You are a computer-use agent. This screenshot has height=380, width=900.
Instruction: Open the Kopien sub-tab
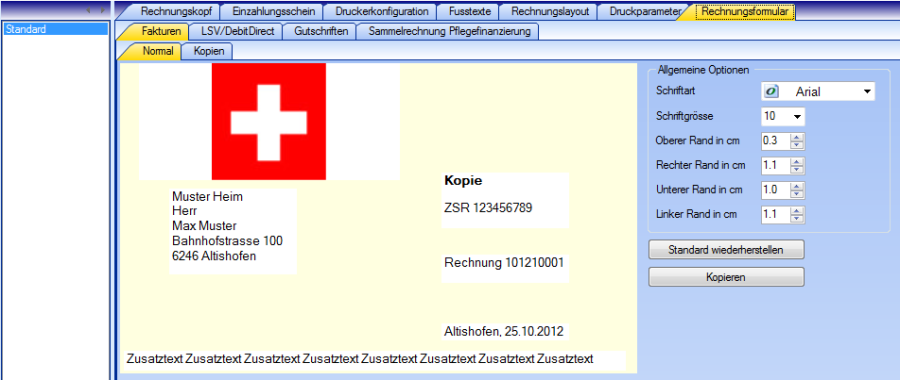[208, 51]
